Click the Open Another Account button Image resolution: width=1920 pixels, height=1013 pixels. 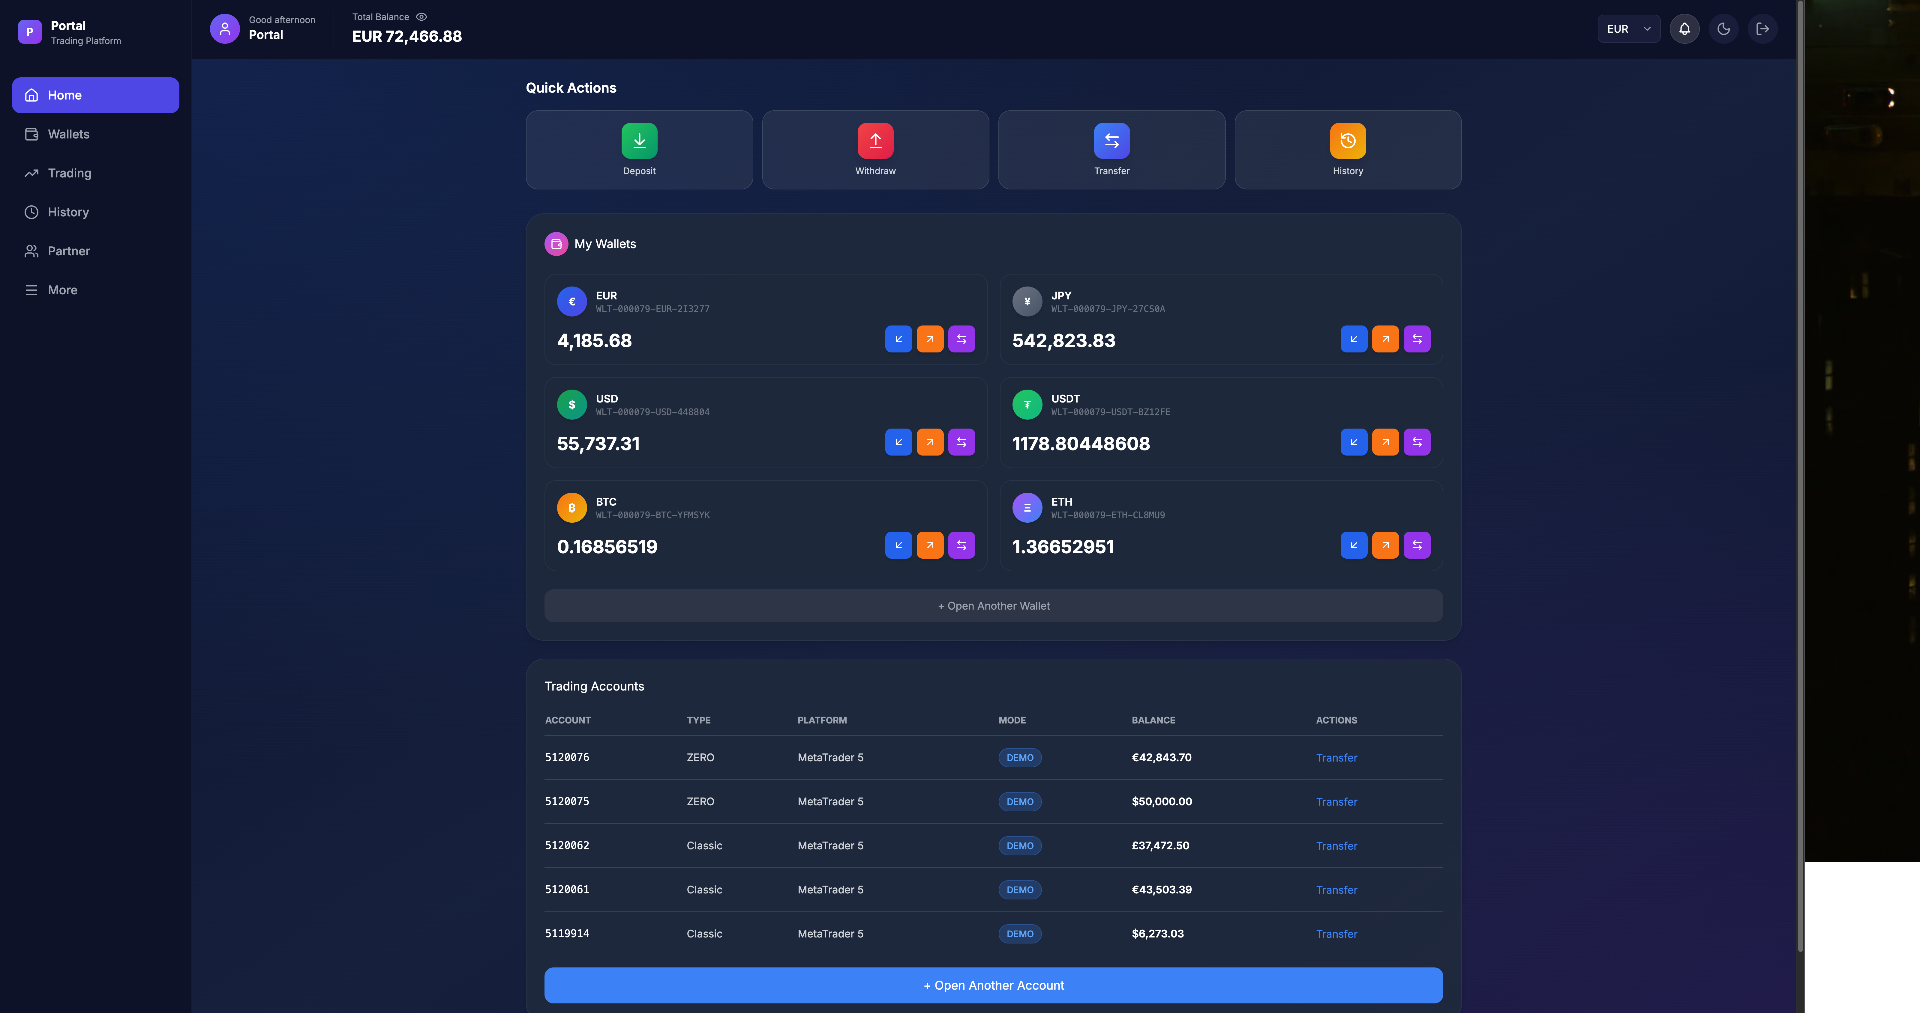993,985
